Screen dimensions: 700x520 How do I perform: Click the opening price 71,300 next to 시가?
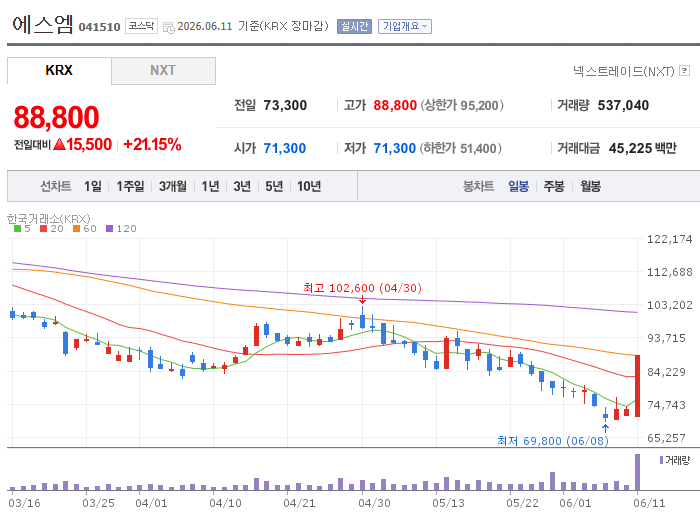[x=284, y=148]
